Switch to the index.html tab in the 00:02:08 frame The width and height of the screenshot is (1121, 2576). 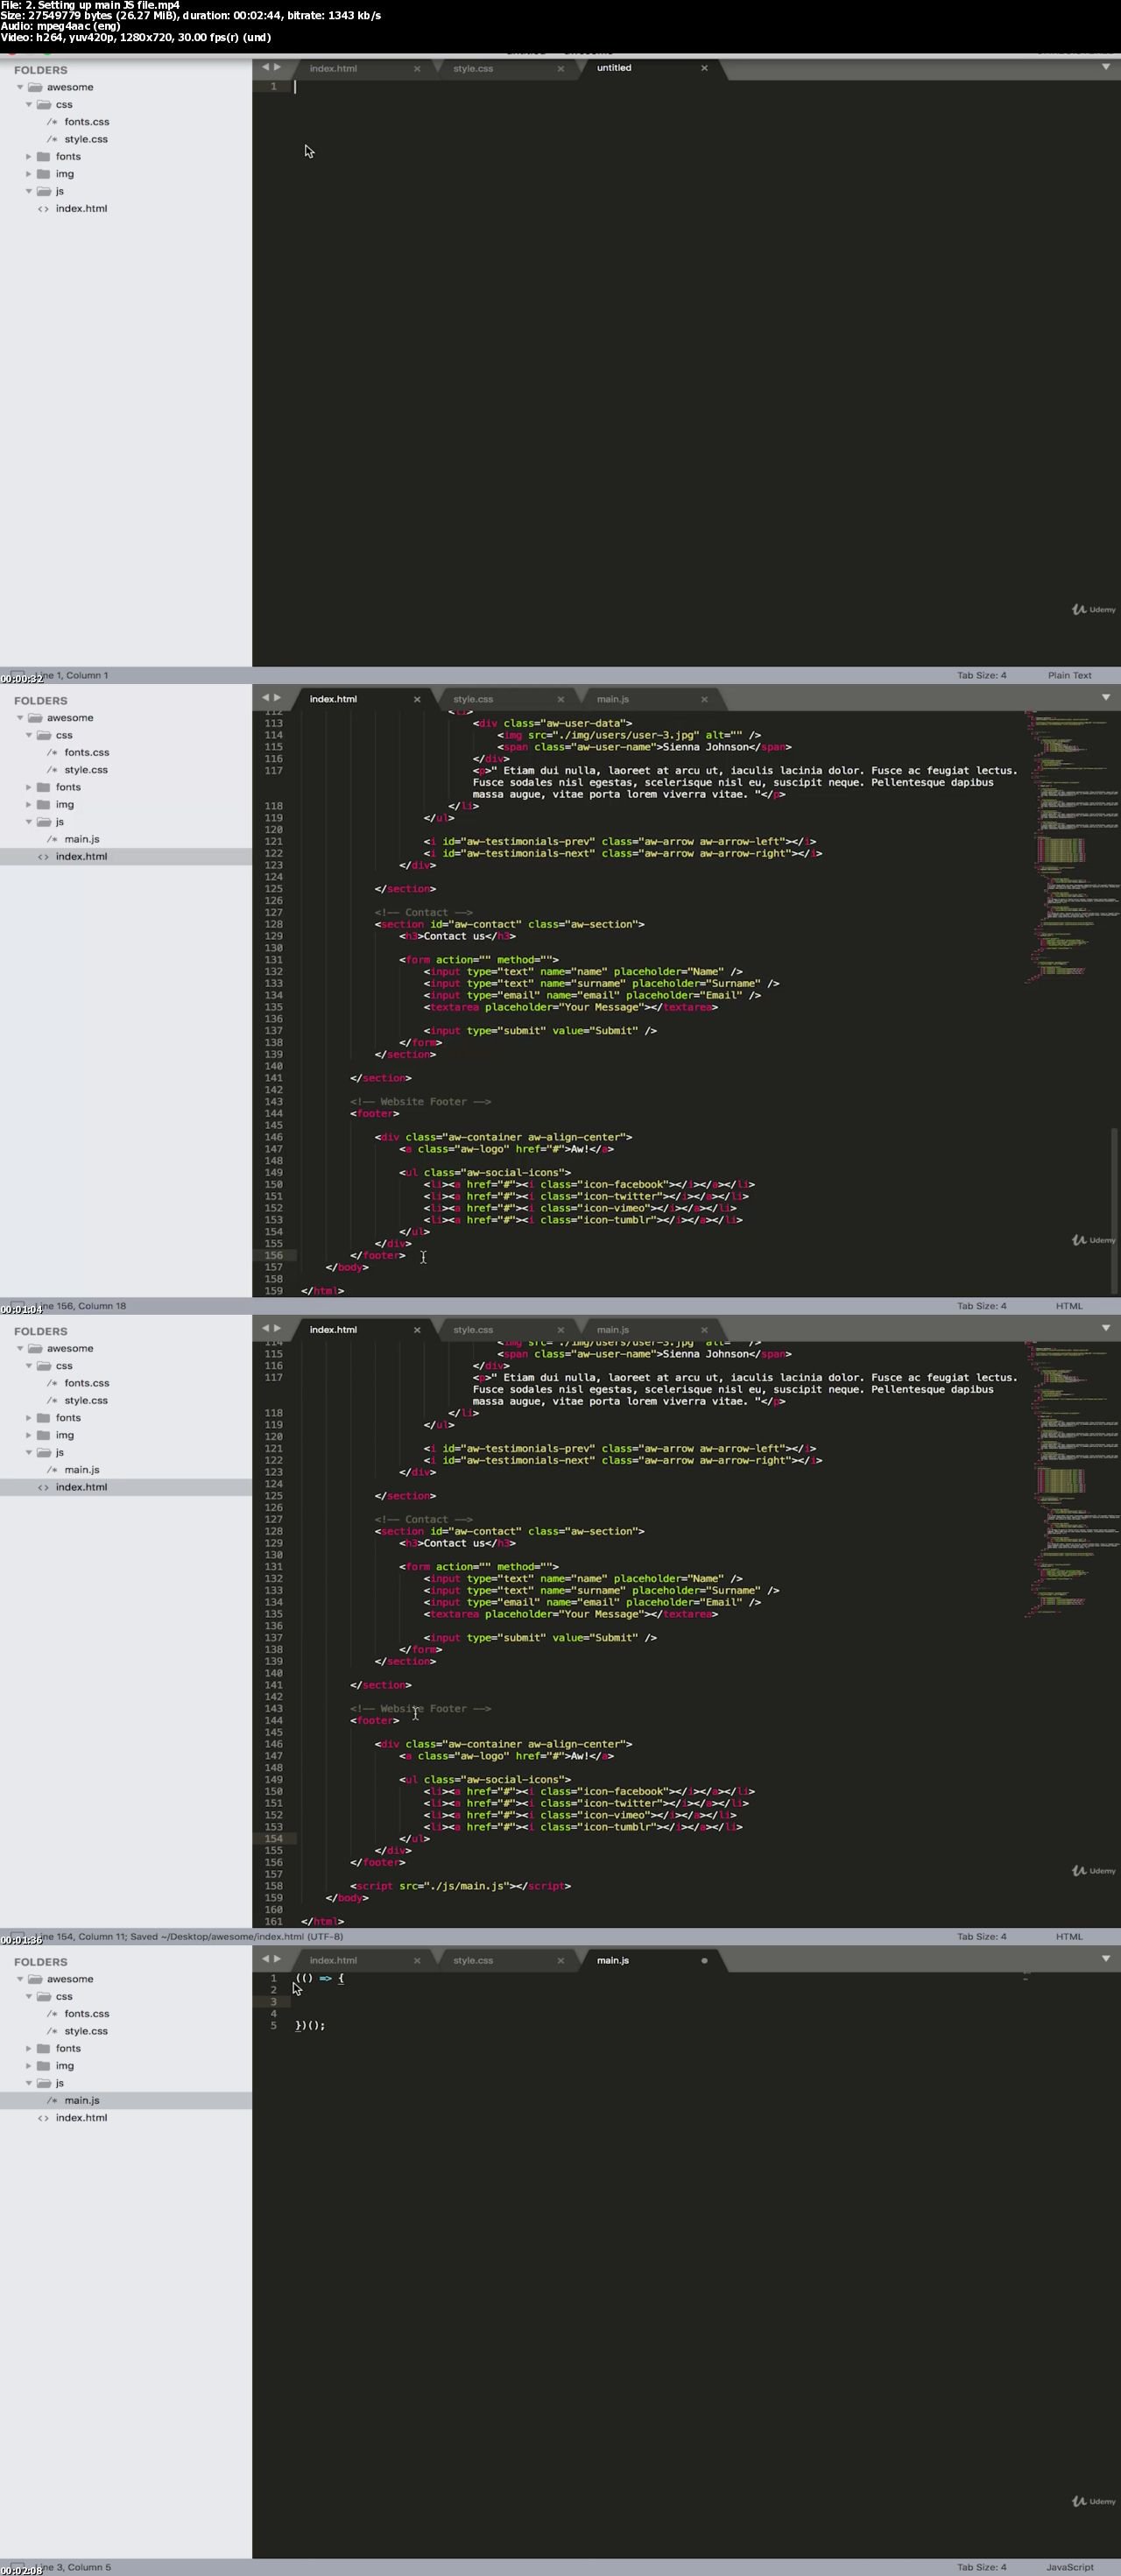tap(333, 1961)
